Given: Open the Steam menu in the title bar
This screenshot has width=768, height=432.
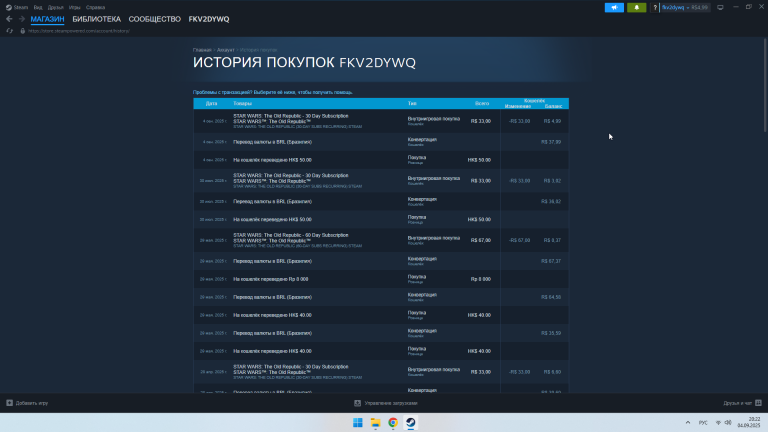Looking at the screenshot, I should click(17, 7).
